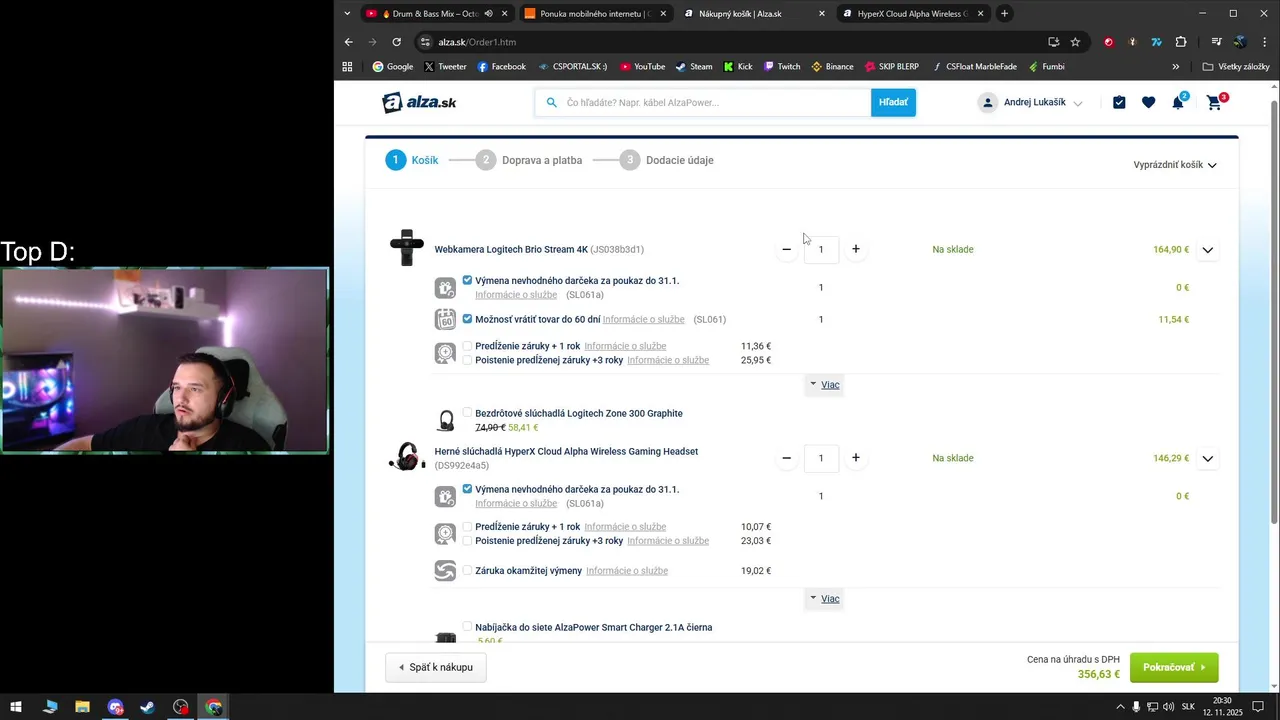Screen dimensions: 1280x720
Task: Open the browser tab search dropdown arrow
Action: point(347,14)
